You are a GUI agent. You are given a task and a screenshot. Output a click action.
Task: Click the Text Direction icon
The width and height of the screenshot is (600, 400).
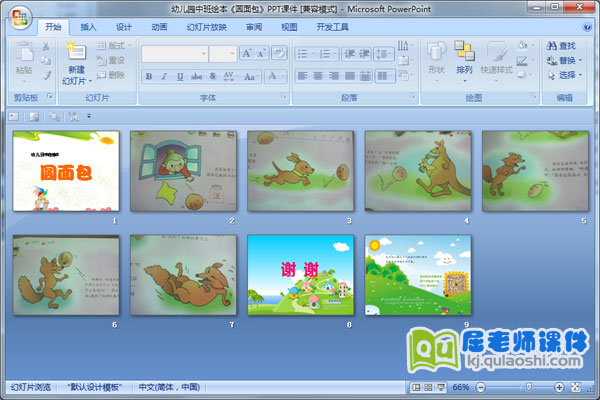pos(405,46)
